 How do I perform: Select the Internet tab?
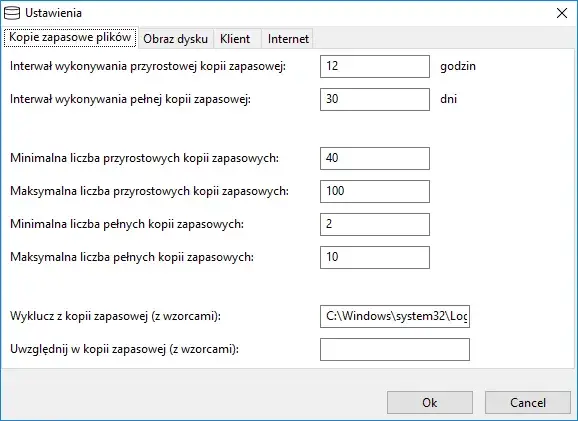[288, 39]
